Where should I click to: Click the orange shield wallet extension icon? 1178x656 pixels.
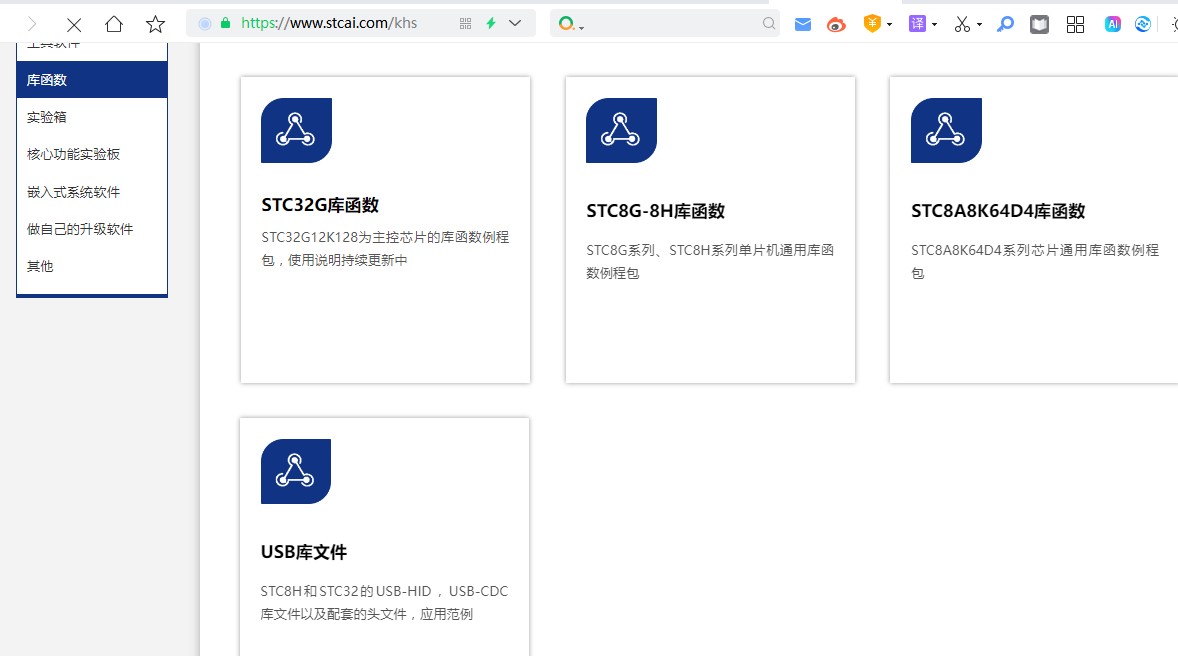872,23
